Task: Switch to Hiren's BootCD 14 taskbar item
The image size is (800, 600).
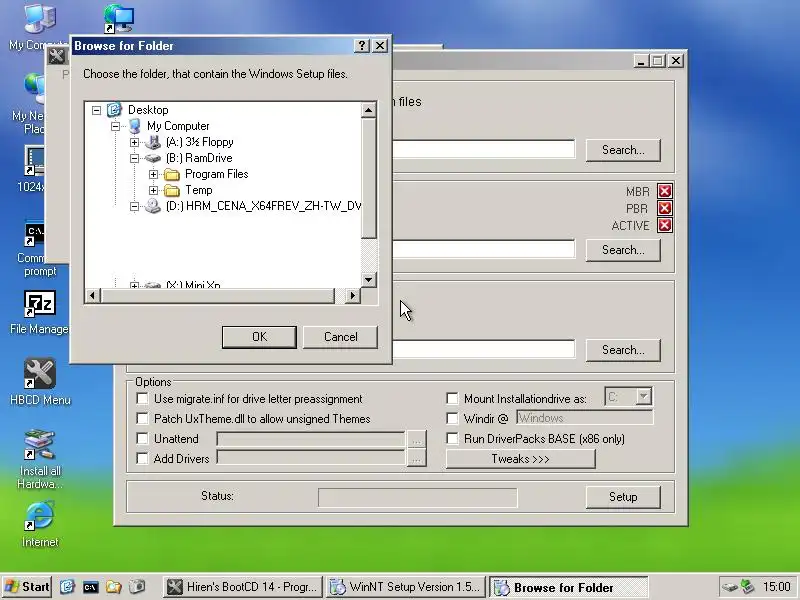Action: 243,587
